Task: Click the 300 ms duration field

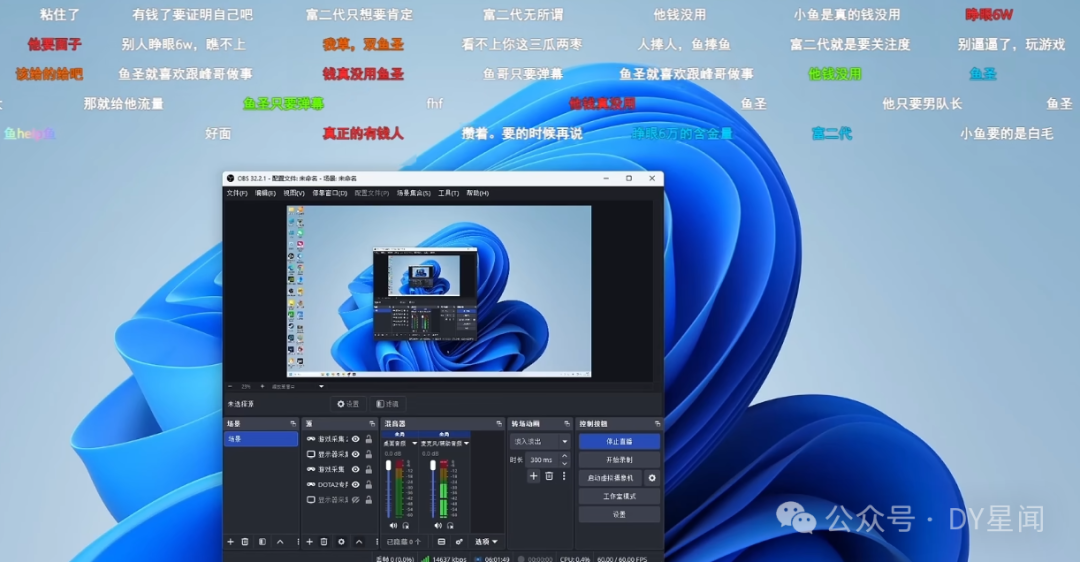Action: pos(542,459)
